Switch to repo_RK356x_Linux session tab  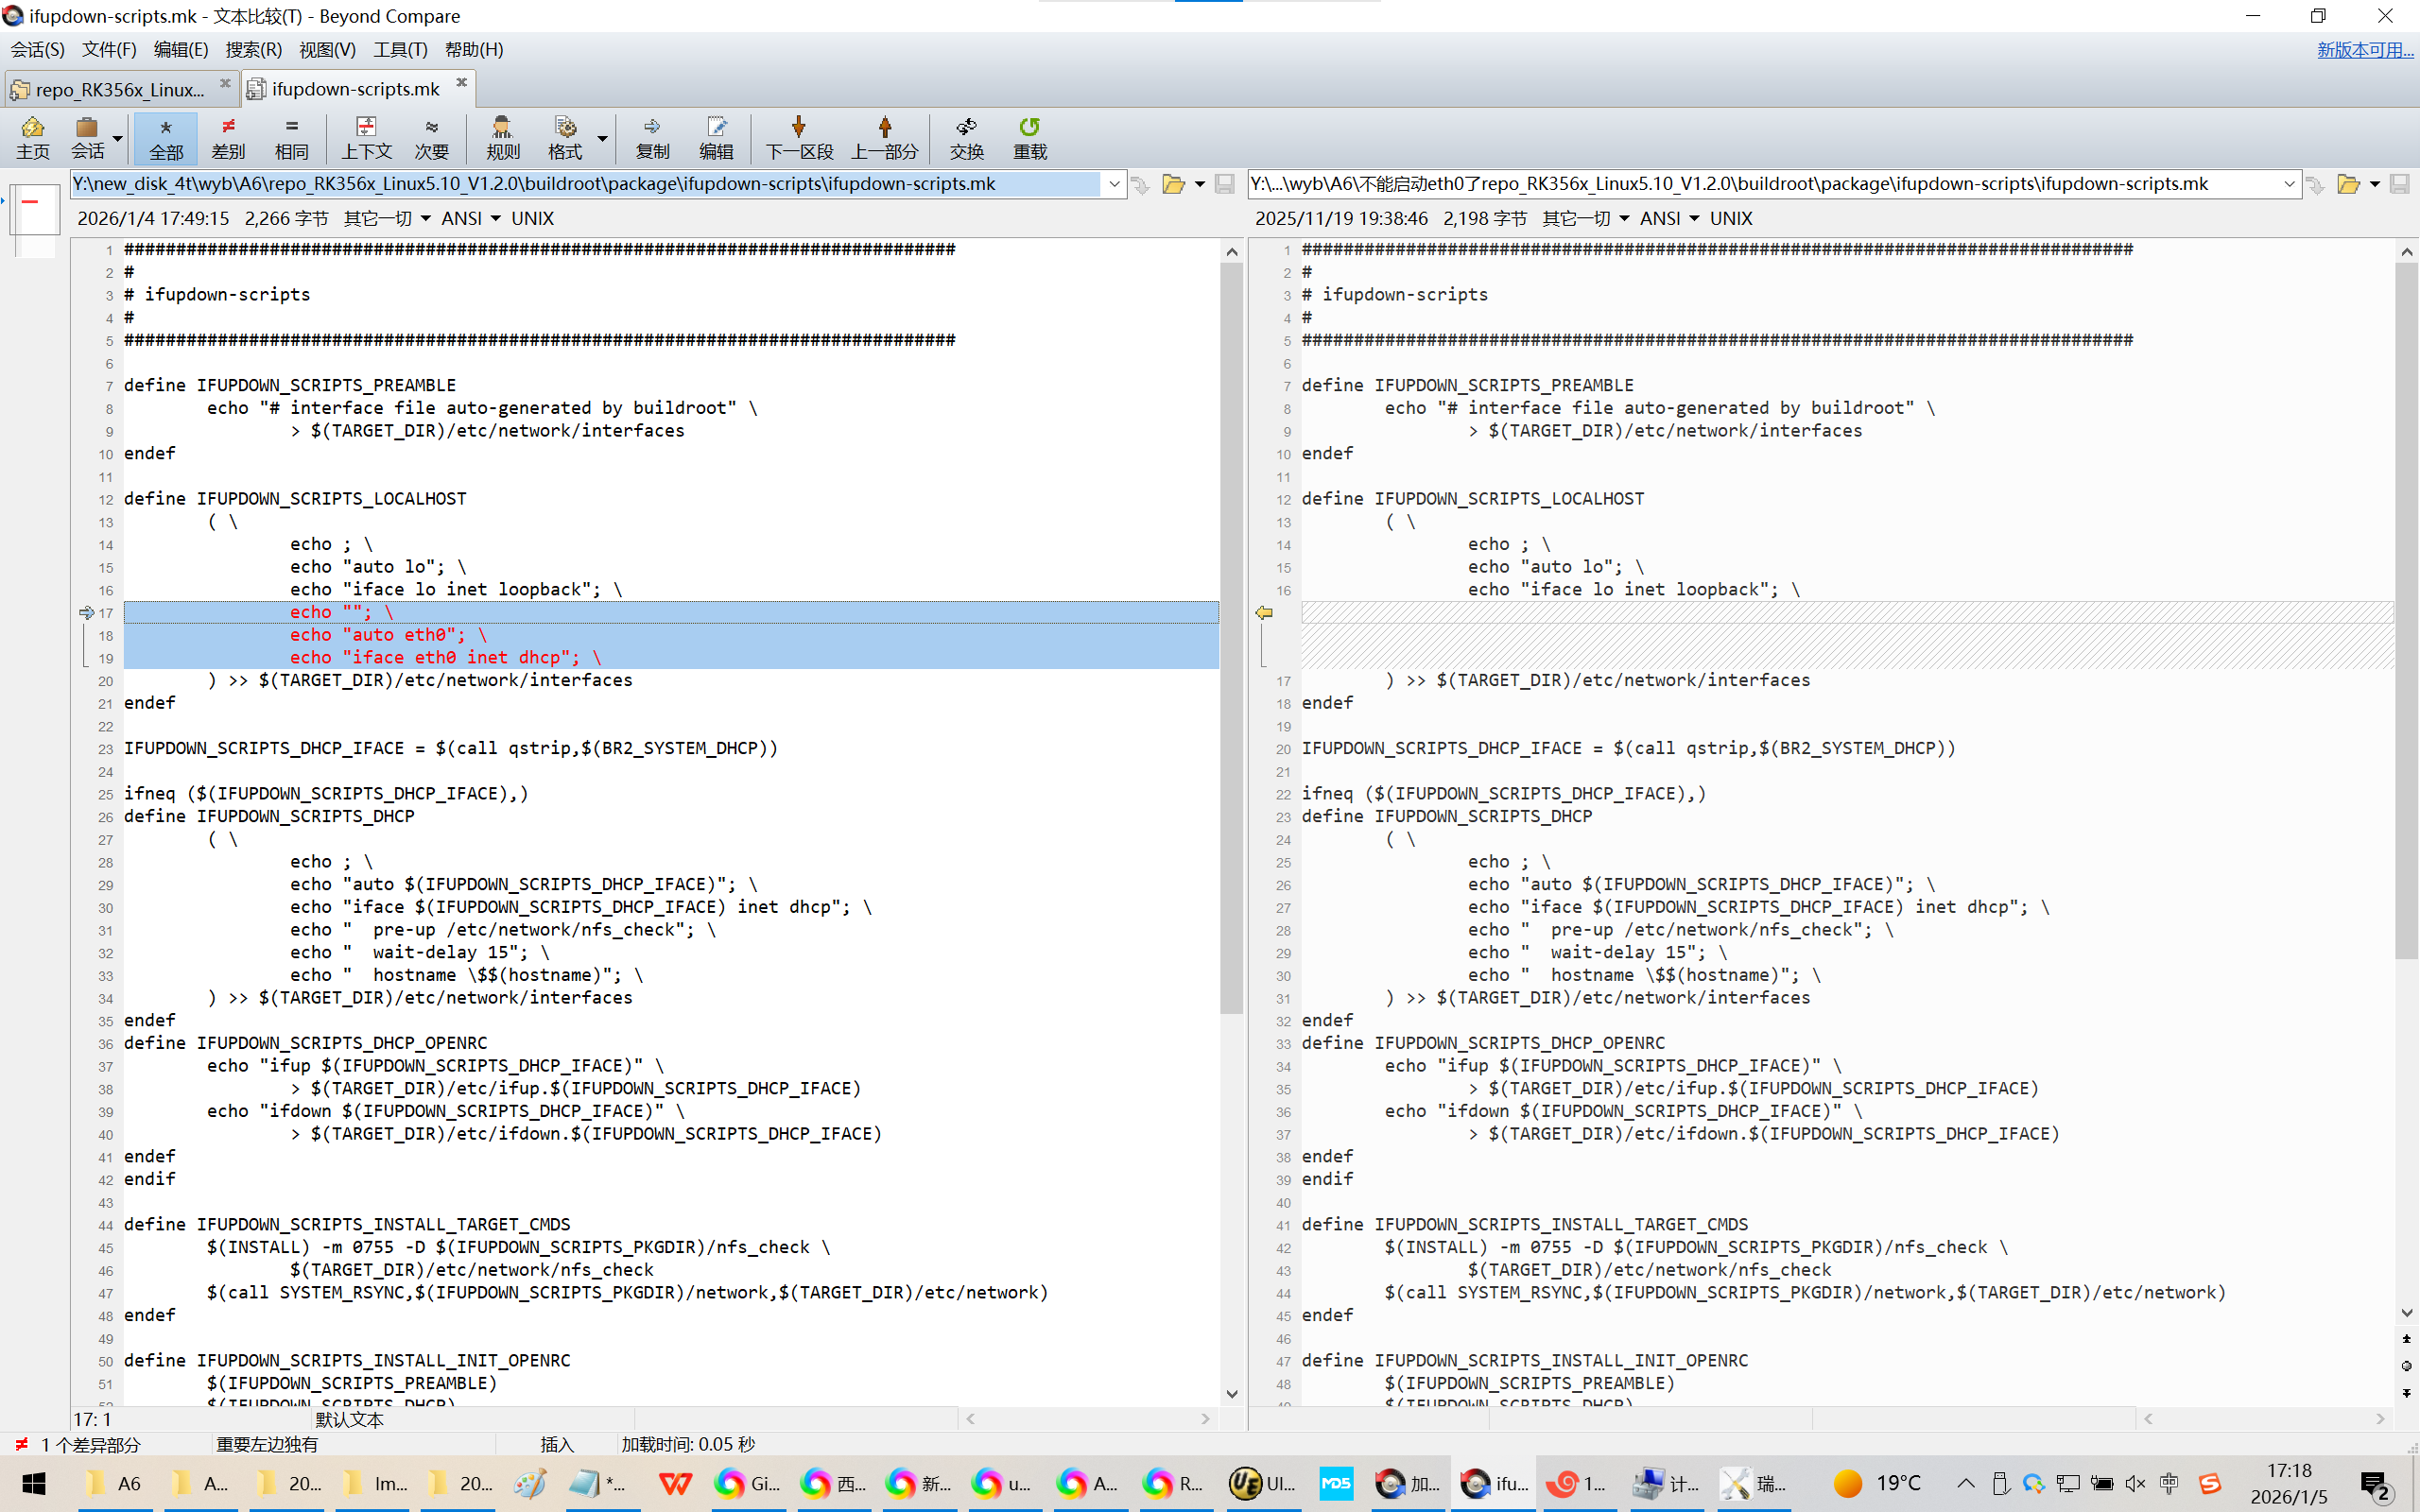click(x=118, y=89)
